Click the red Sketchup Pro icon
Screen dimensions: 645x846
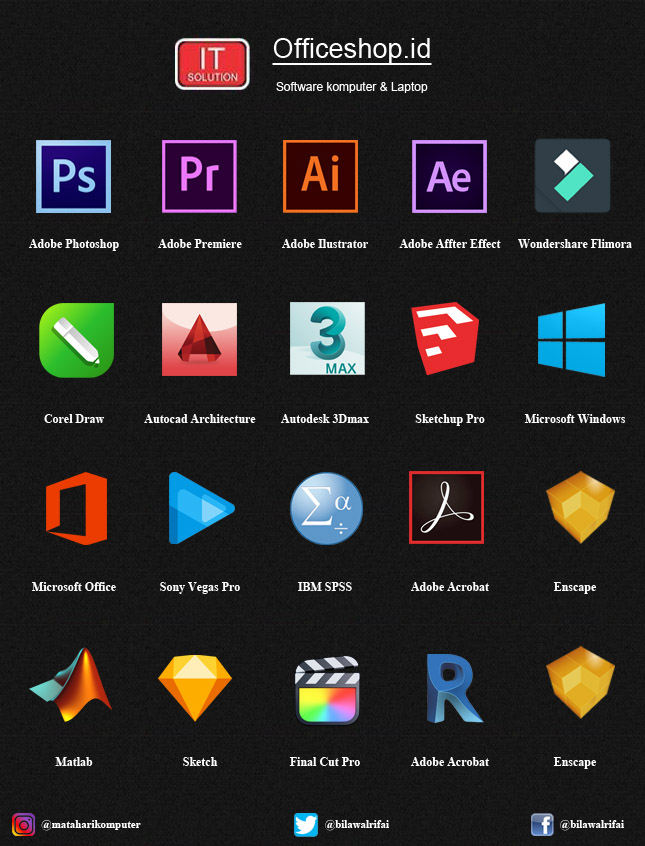445,338
